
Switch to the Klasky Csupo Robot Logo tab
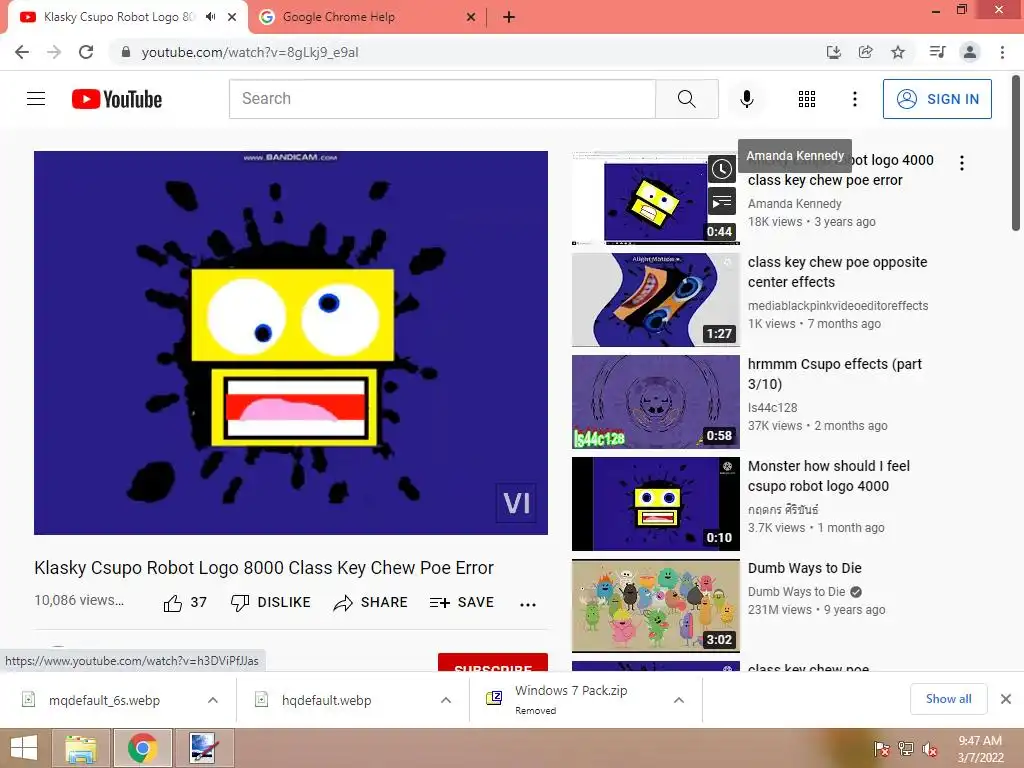click(x=118, y=17)
